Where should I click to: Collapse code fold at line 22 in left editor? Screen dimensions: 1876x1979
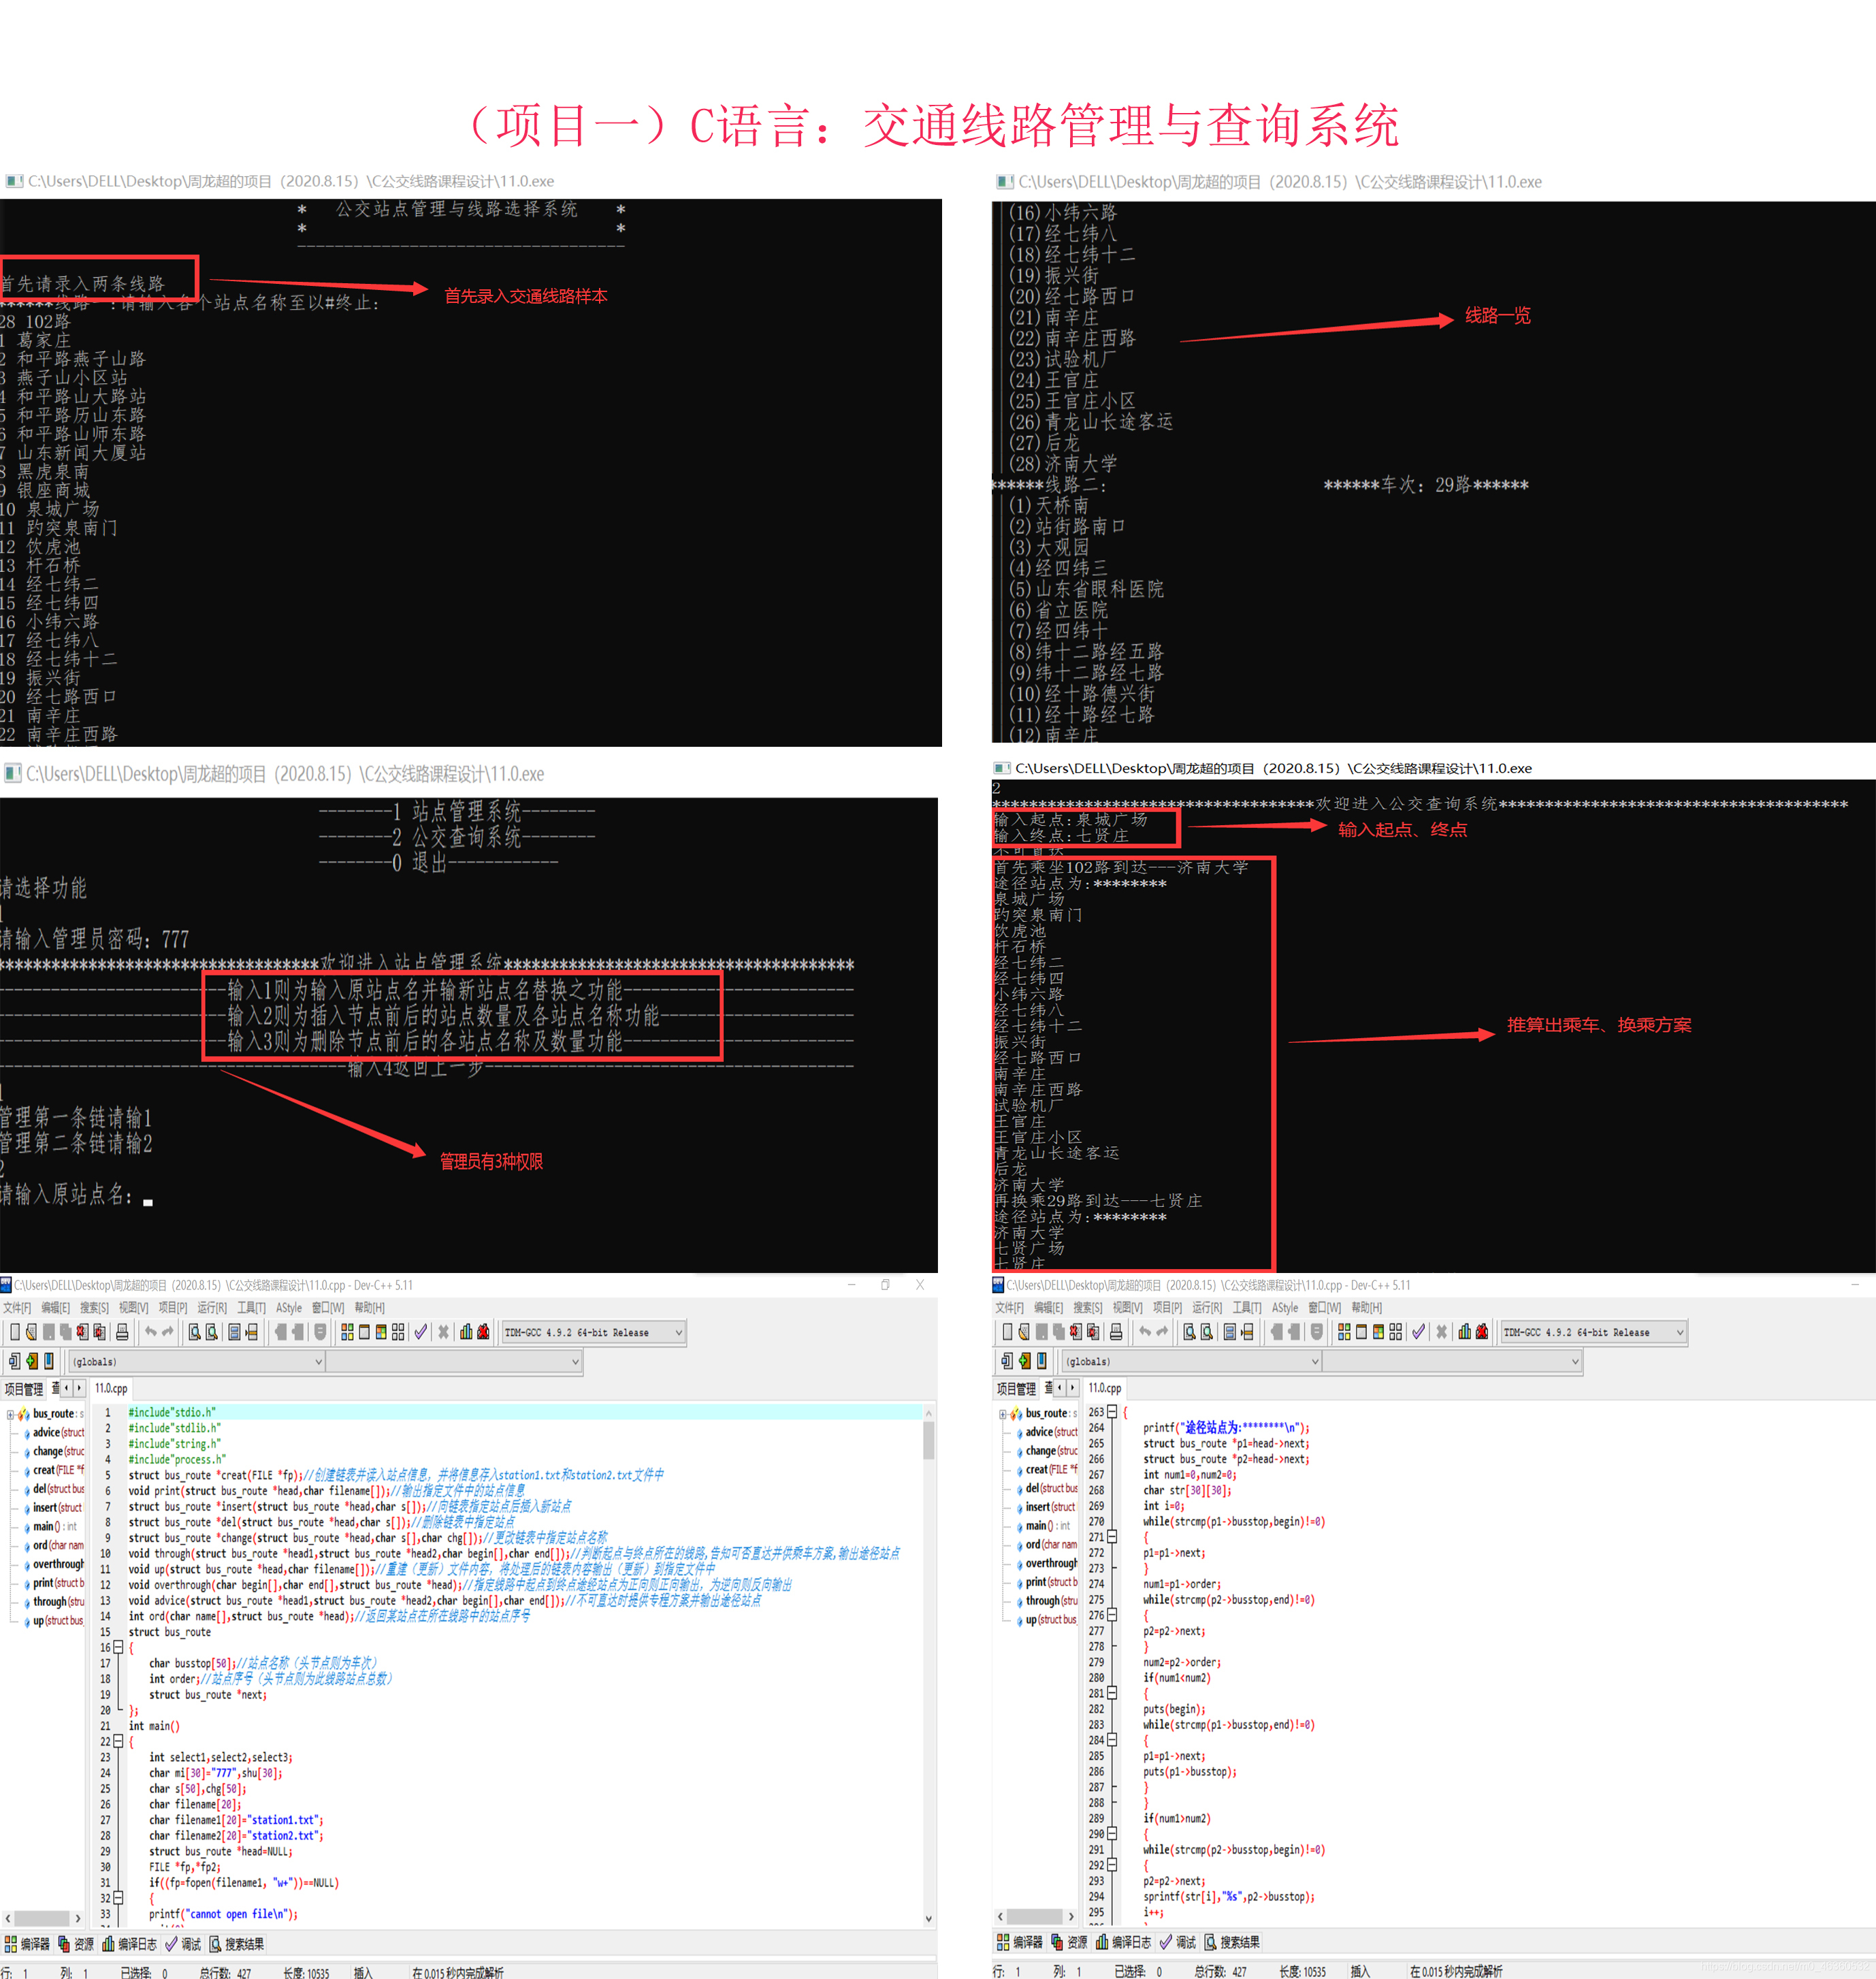(118, 1741)
